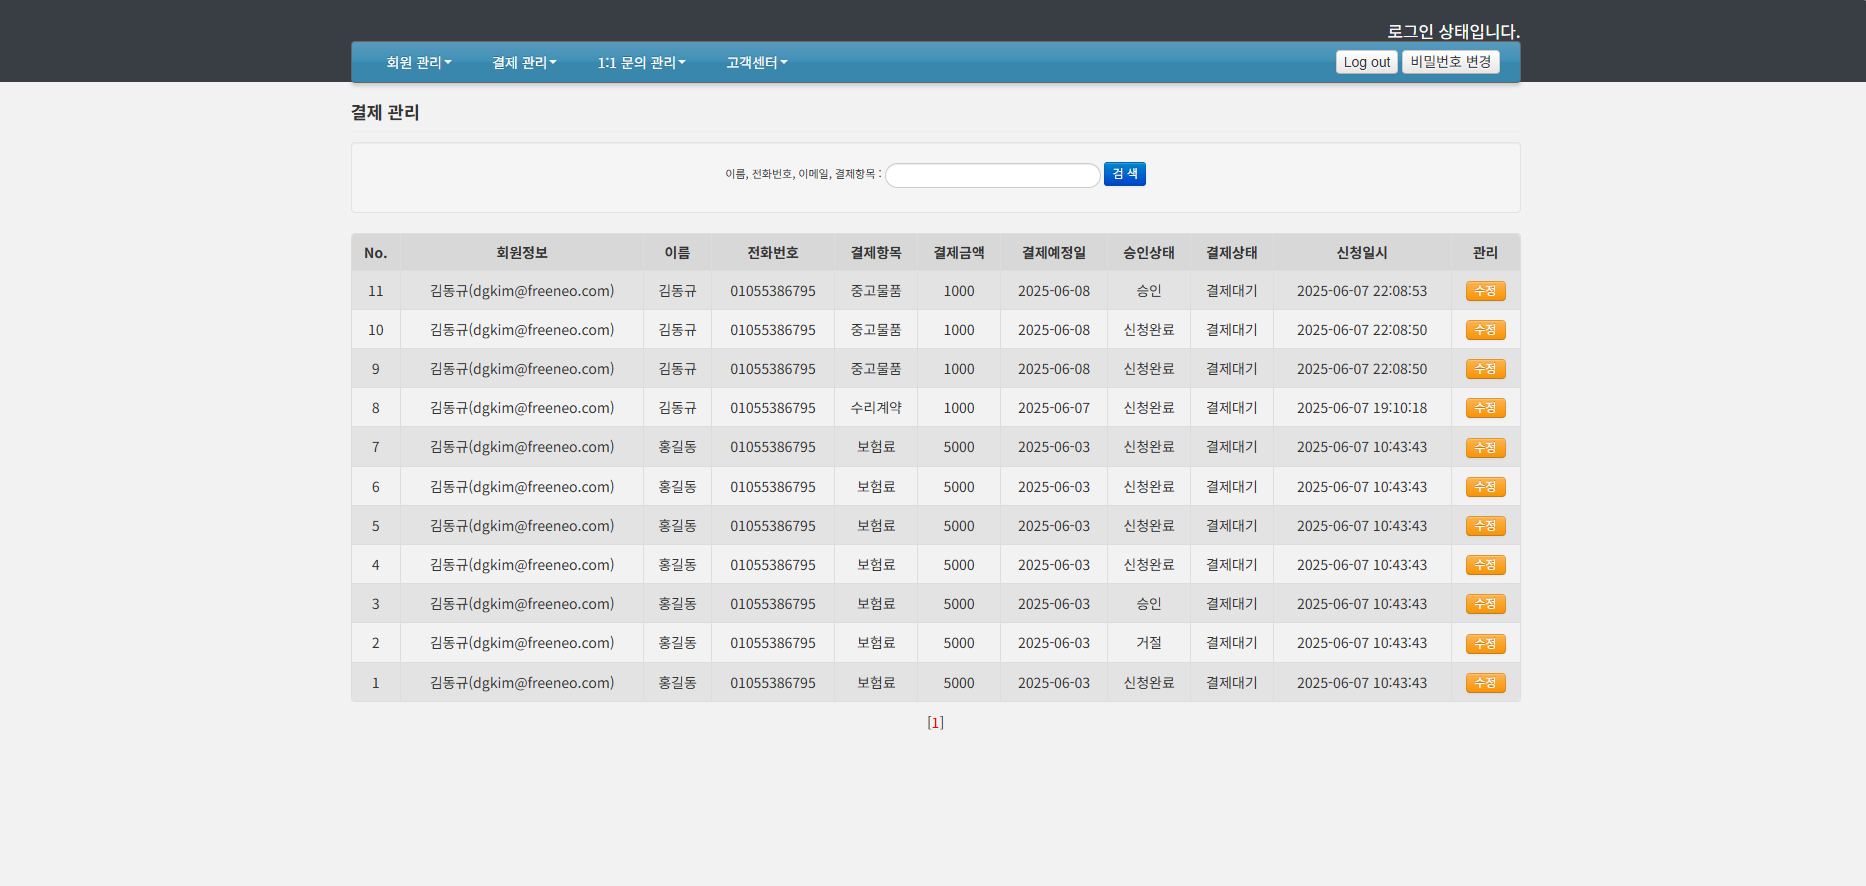Click 중고물품 item in row 11
This screenshot has width=1866, height=886.
(876, 291)
